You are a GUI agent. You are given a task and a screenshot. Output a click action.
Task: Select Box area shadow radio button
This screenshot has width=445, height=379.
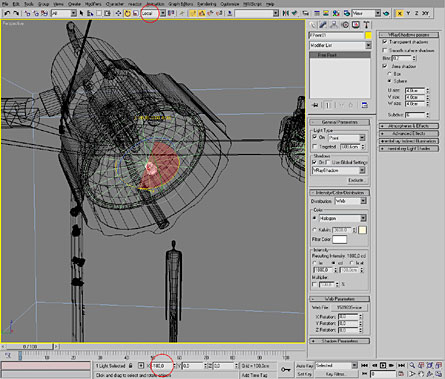pyautogui.click(x=389, y=74)
